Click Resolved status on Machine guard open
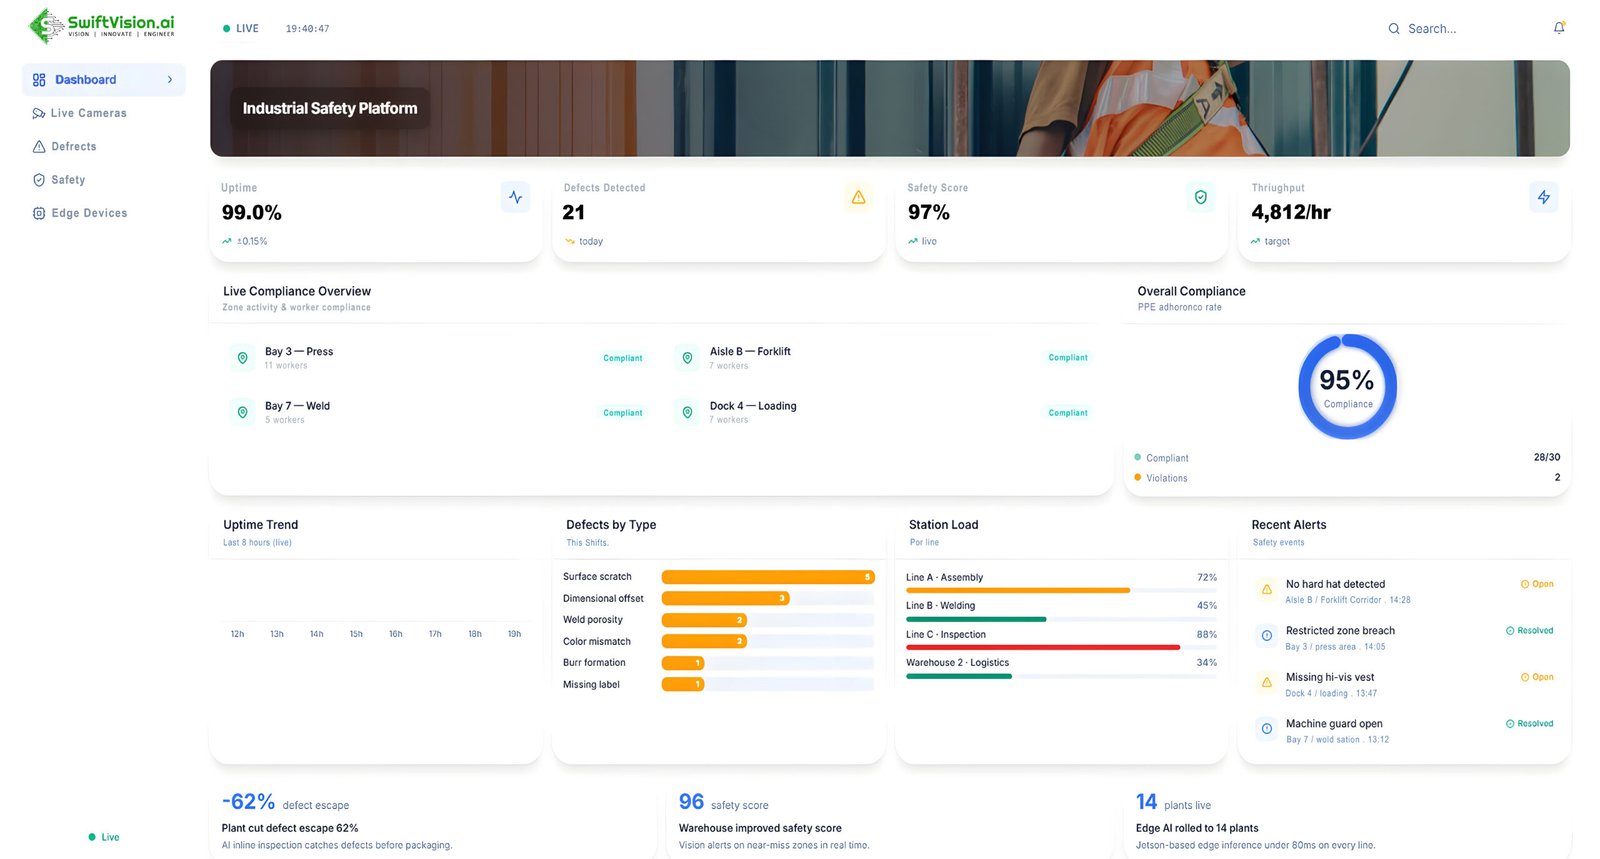 pos(1530,724)
